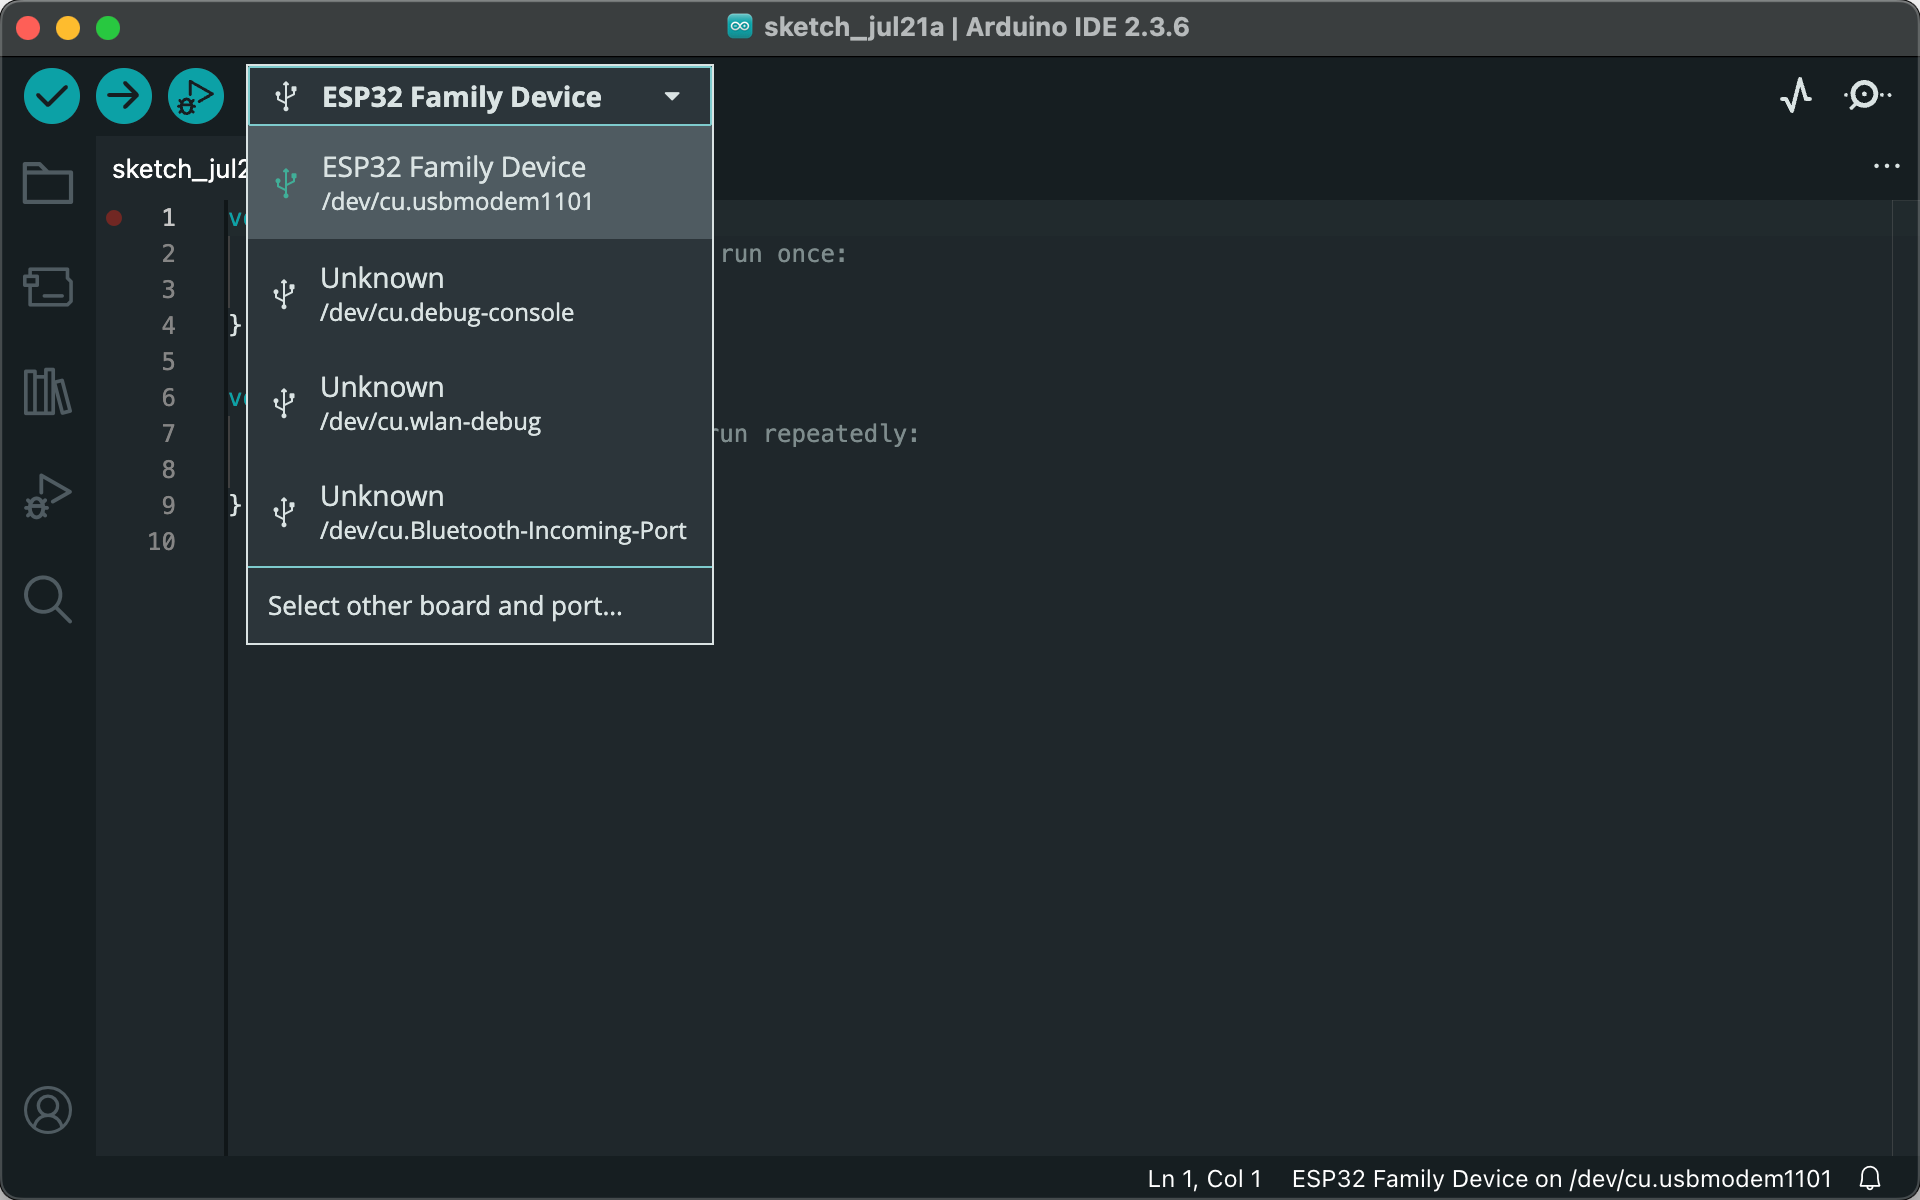1920x1200 pixels.
Task: Open the Search sidebar panel
Action: [48, 599]
